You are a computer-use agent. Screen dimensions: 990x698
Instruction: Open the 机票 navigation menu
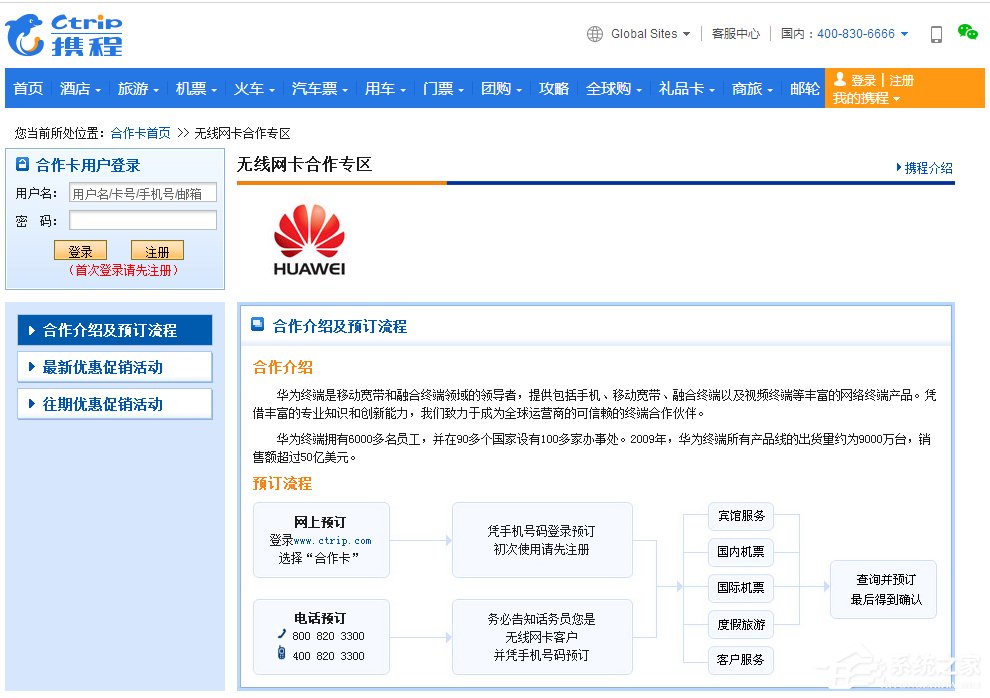tap(196, 89)
